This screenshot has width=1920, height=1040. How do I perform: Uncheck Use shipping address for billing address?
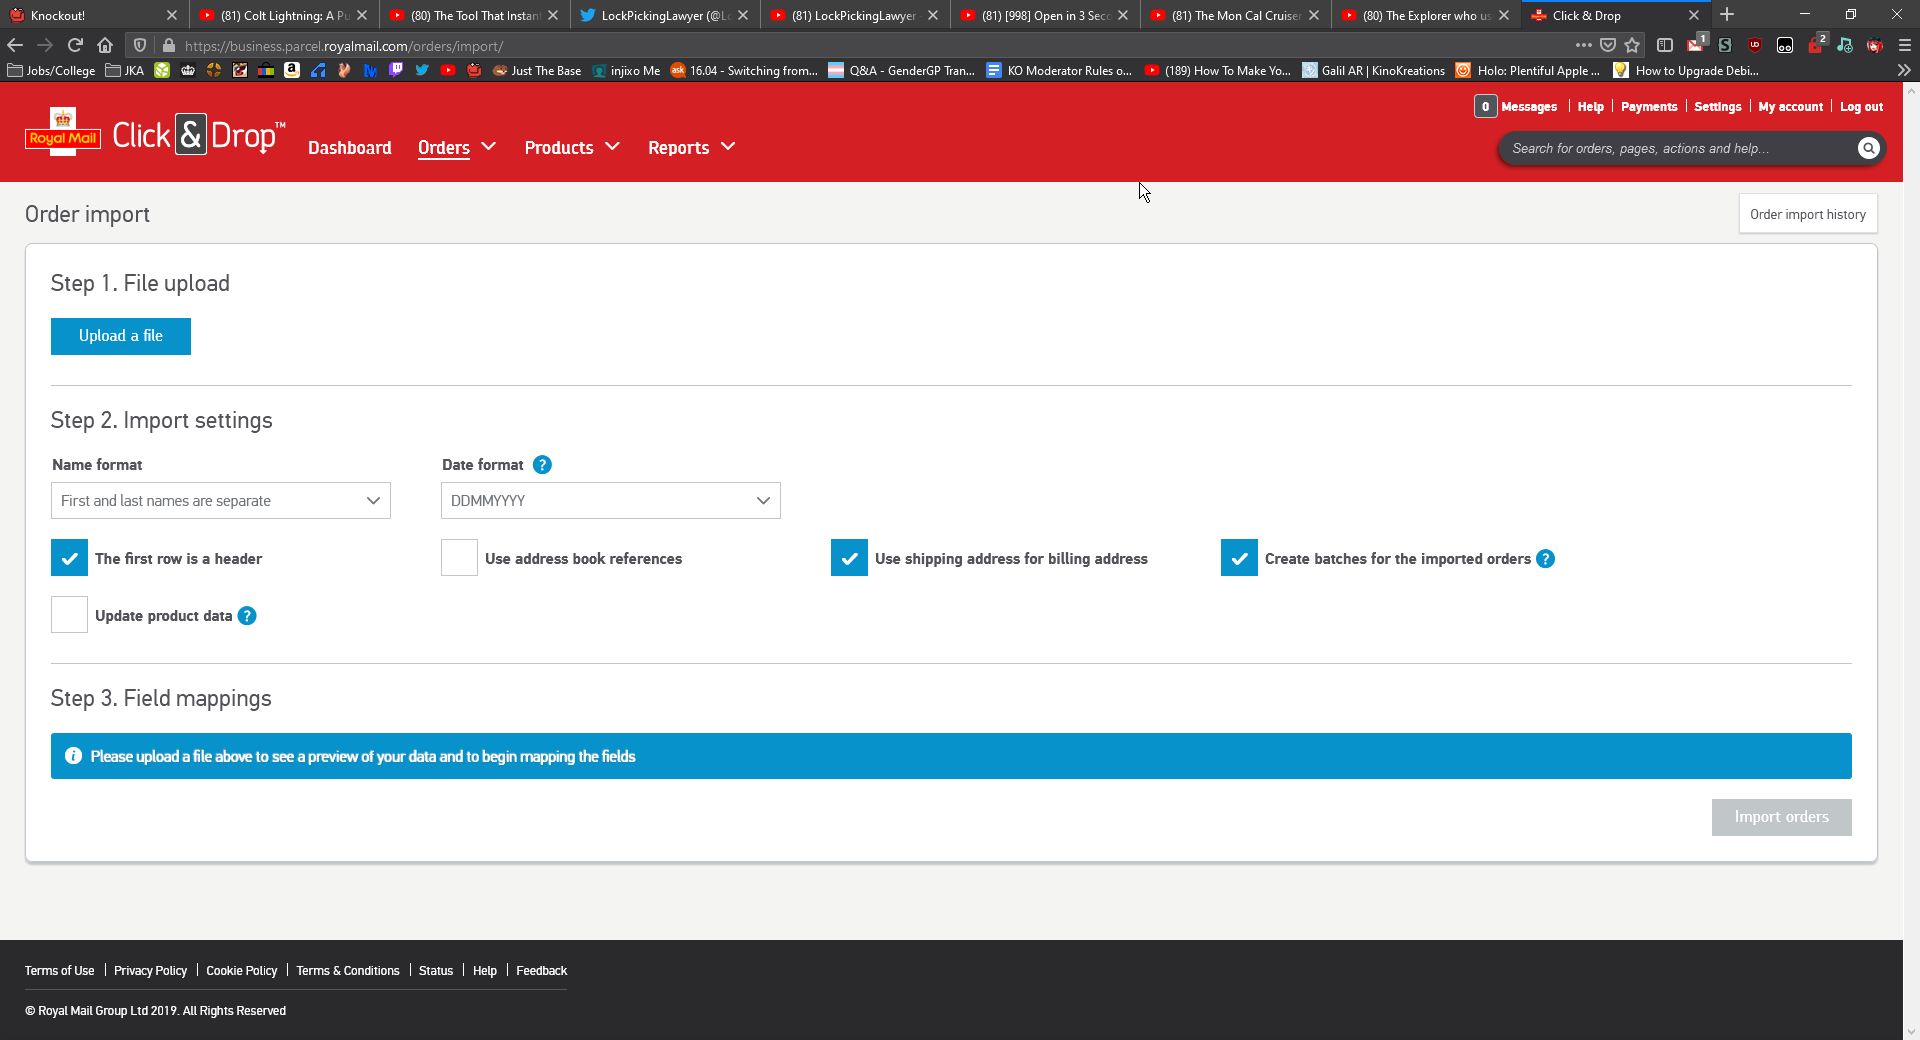[x=849, y=558]
